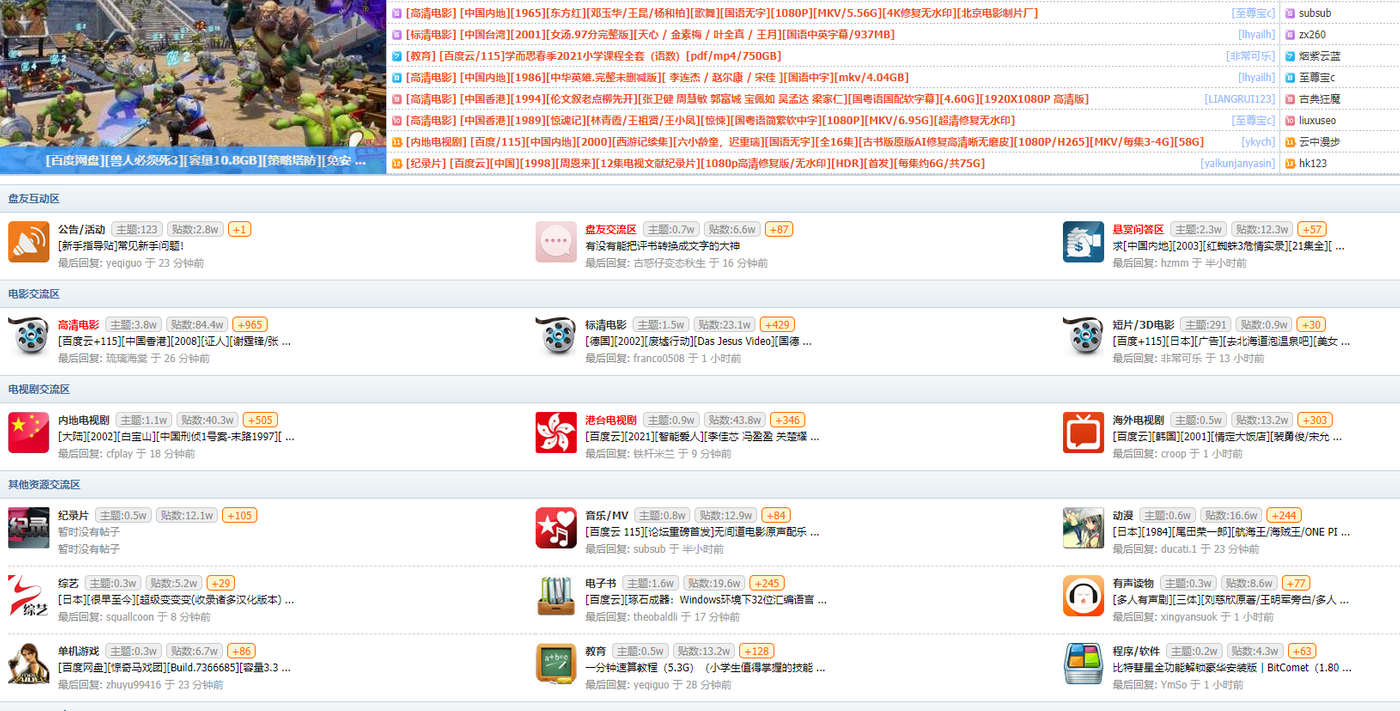
Task: Click the +505 new posts badge
Action: coord(260,420)
